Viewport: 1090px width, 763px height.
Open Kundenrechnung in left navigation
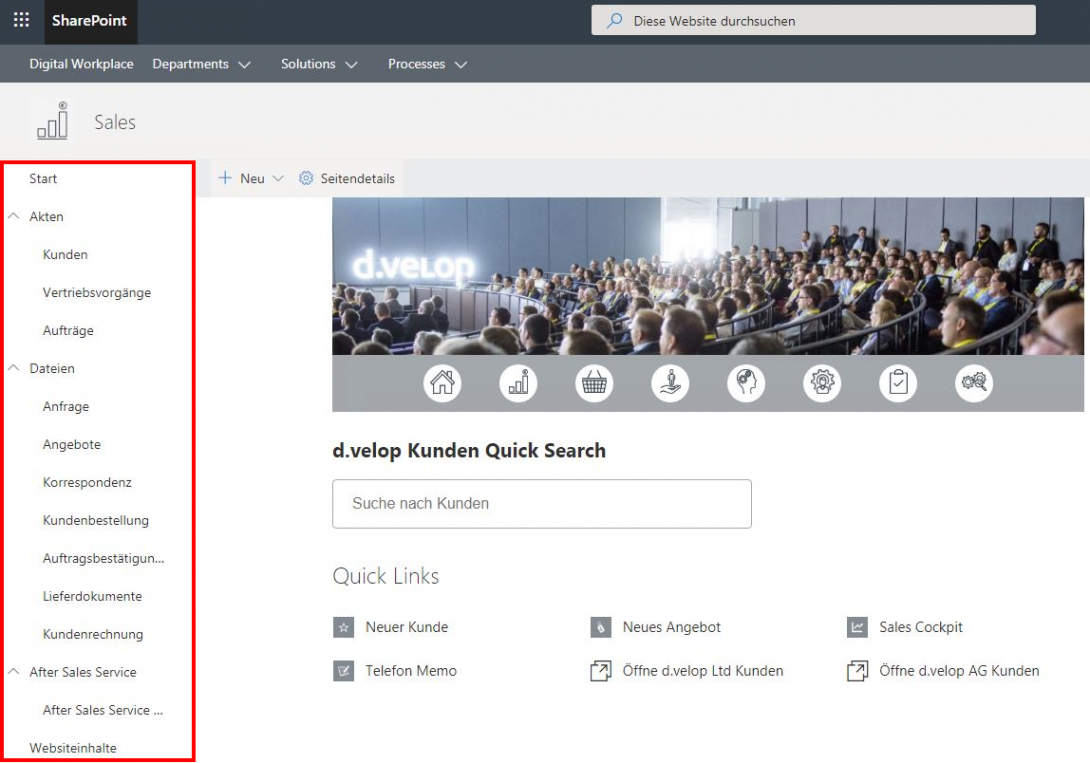(93, 634)
